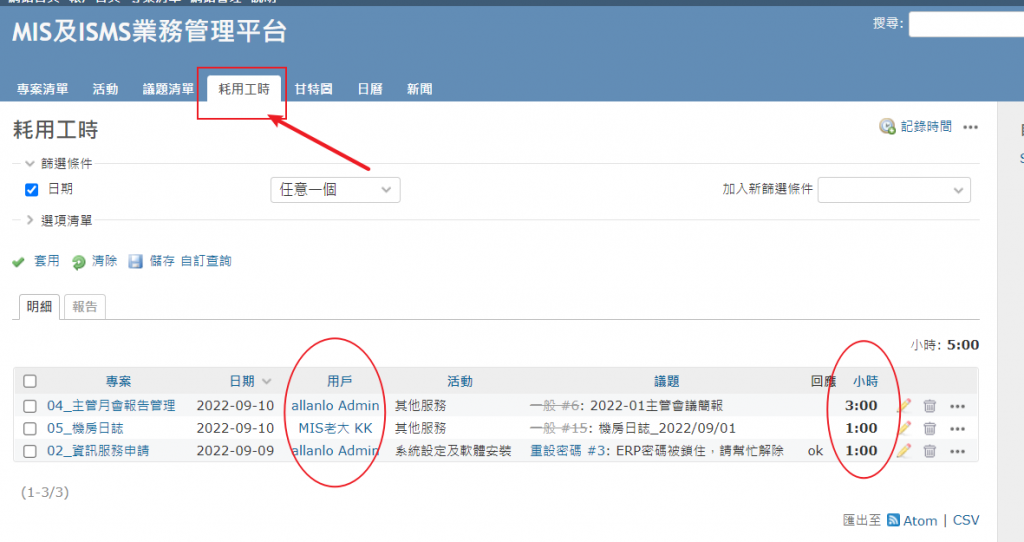Delete trash icon for 04_主管月會報告管理 row
This screenshot has height=542, width=1024.
929,406
